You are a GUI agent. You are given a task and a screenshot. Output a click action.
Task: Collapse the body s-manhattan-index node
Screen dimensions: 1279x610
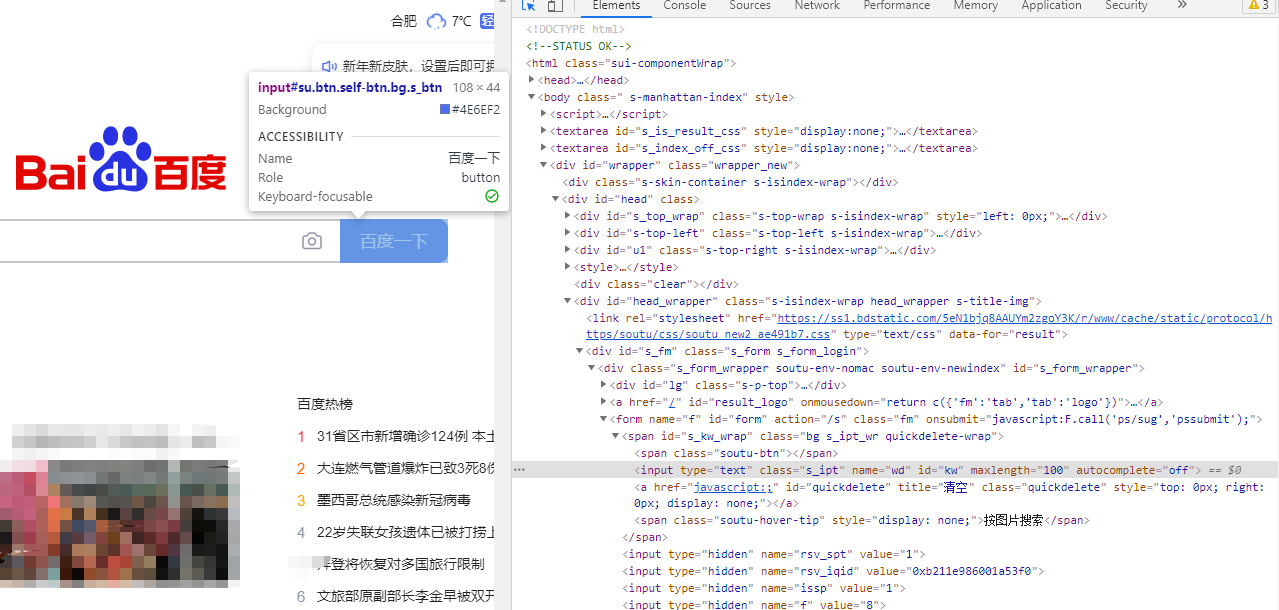[532, 97]
